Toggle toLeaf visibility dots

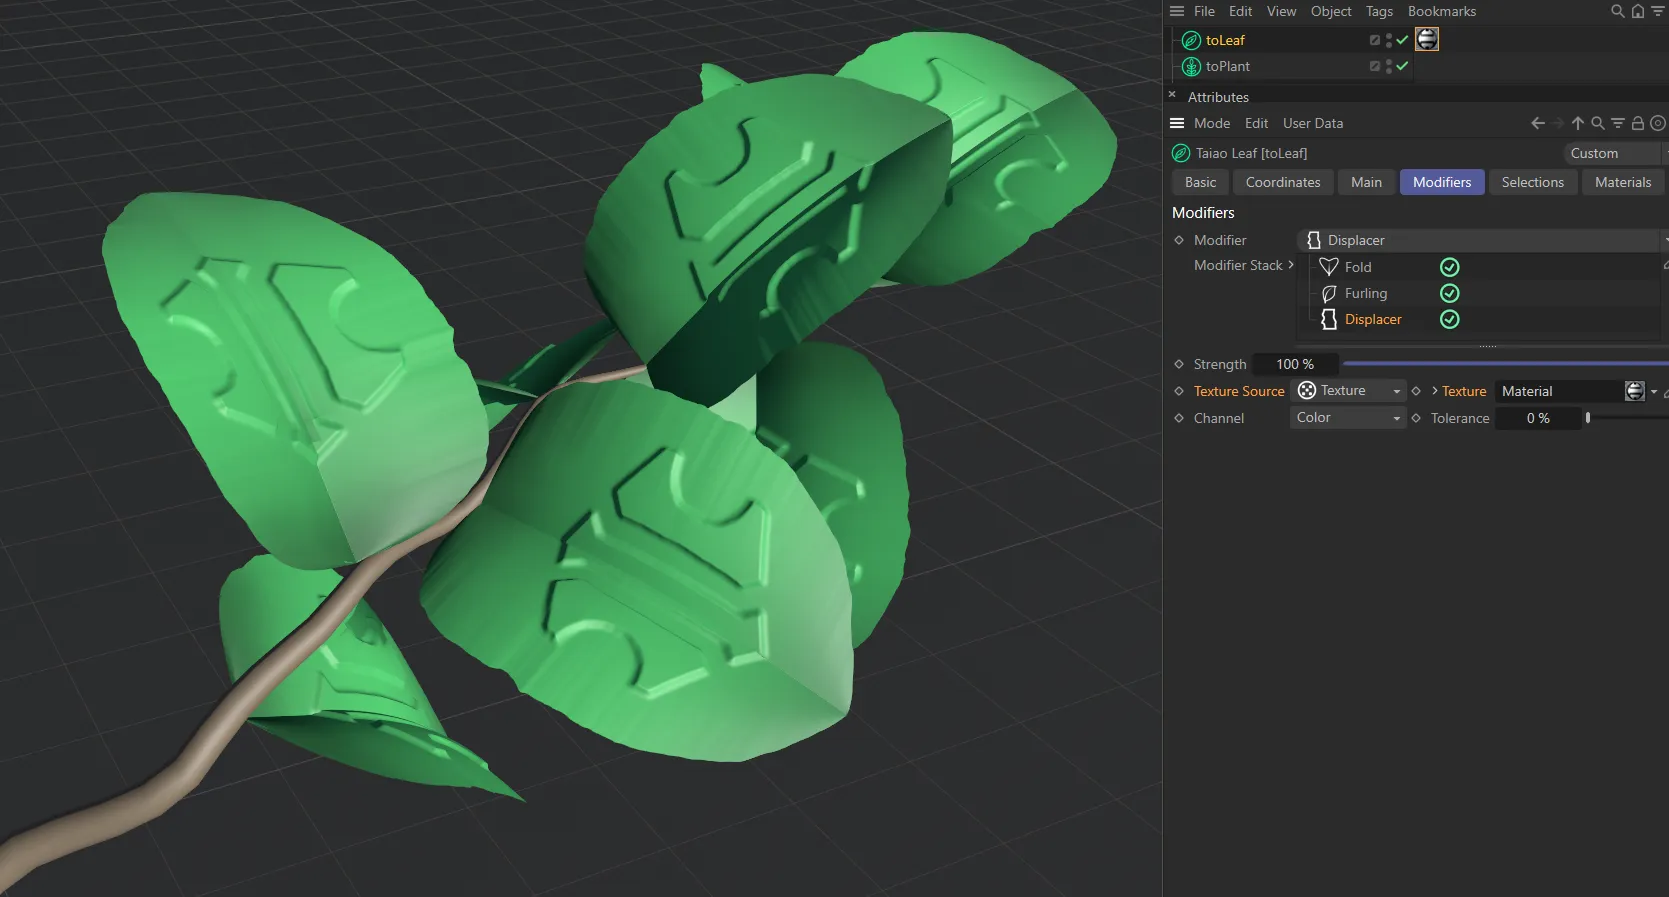click(1389, 40)
